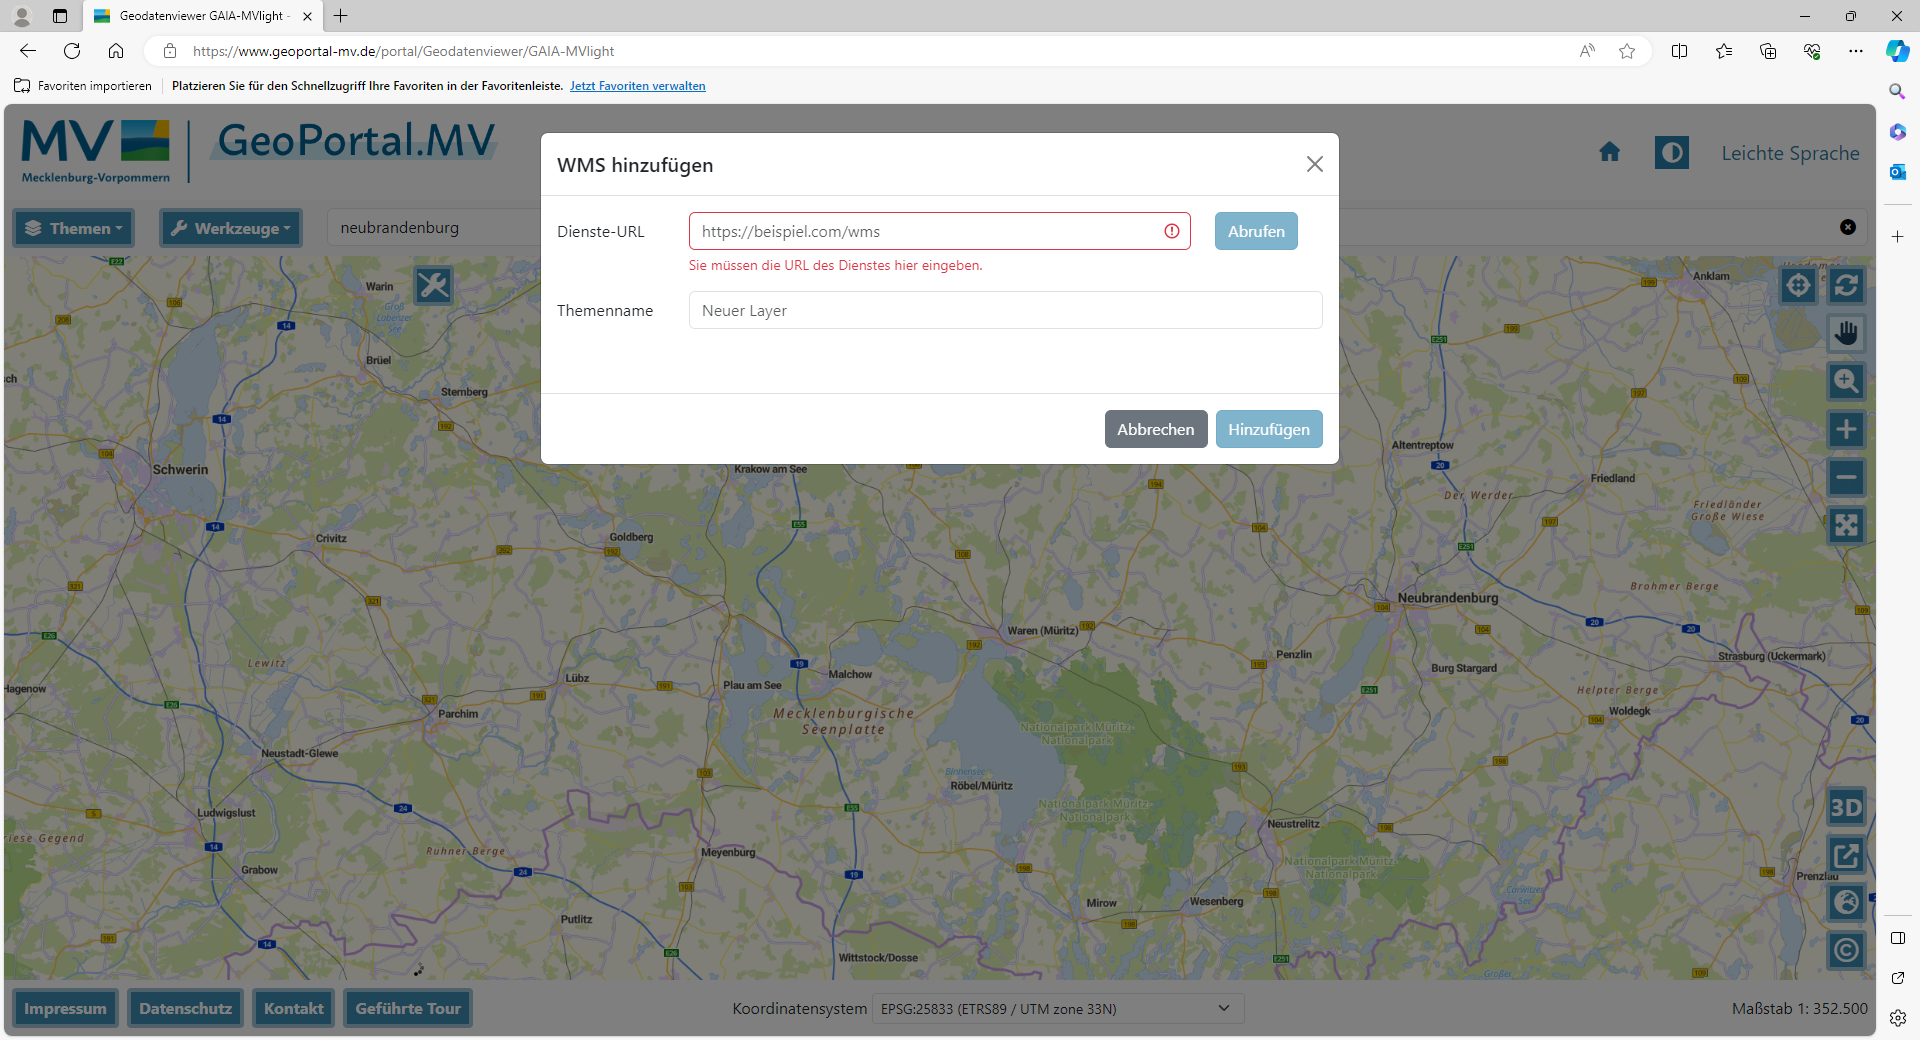Screen dimensions: 1920x1040
Task: Open the Koordinatensystem dropdown
Action: (1058, 1008)
